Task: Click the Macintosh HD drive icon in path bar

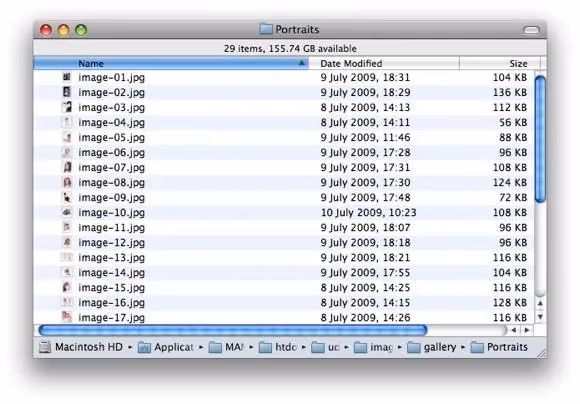Action: pos(45,347)
